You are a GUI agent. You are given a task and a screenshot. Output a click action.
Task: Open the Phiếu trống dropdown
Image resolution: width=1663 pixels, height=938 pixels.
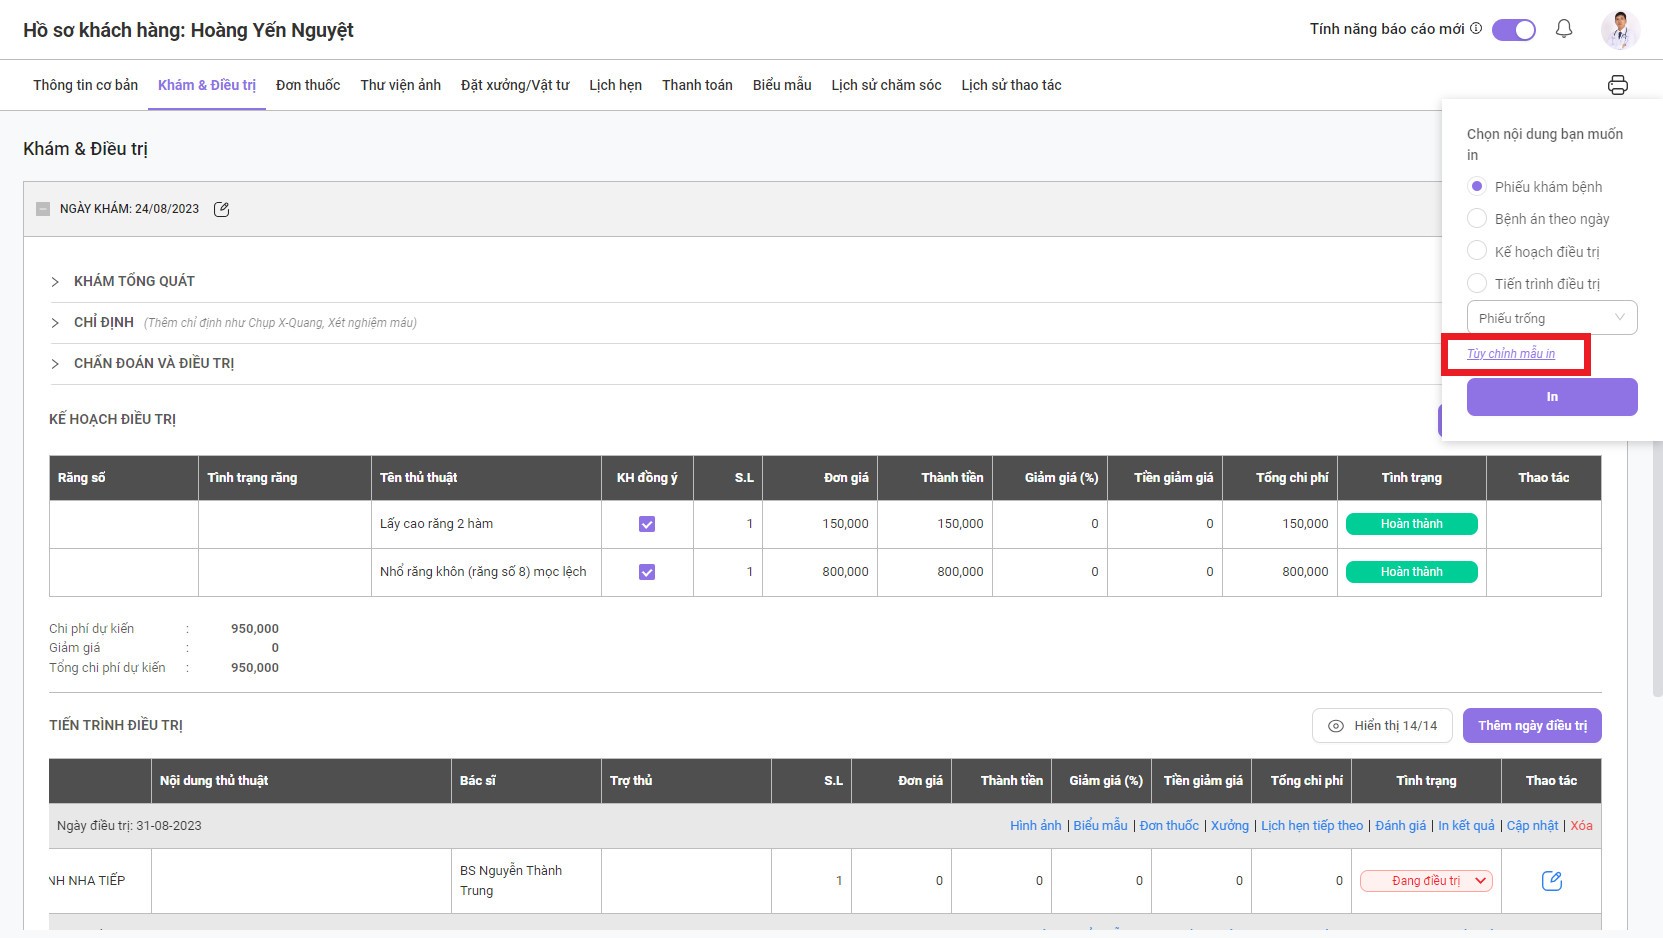tap(1551, 318)
